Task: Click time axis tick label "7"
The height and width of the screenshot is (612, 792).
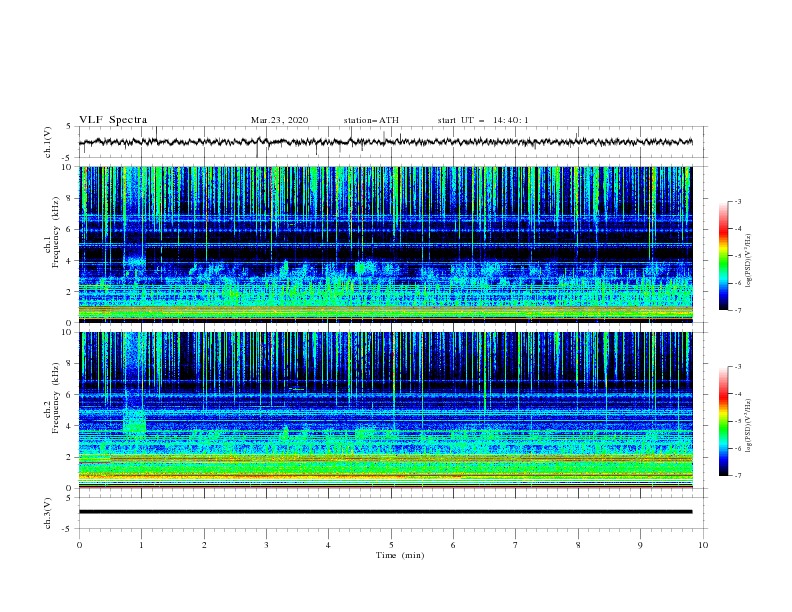Action: (516, 545)
